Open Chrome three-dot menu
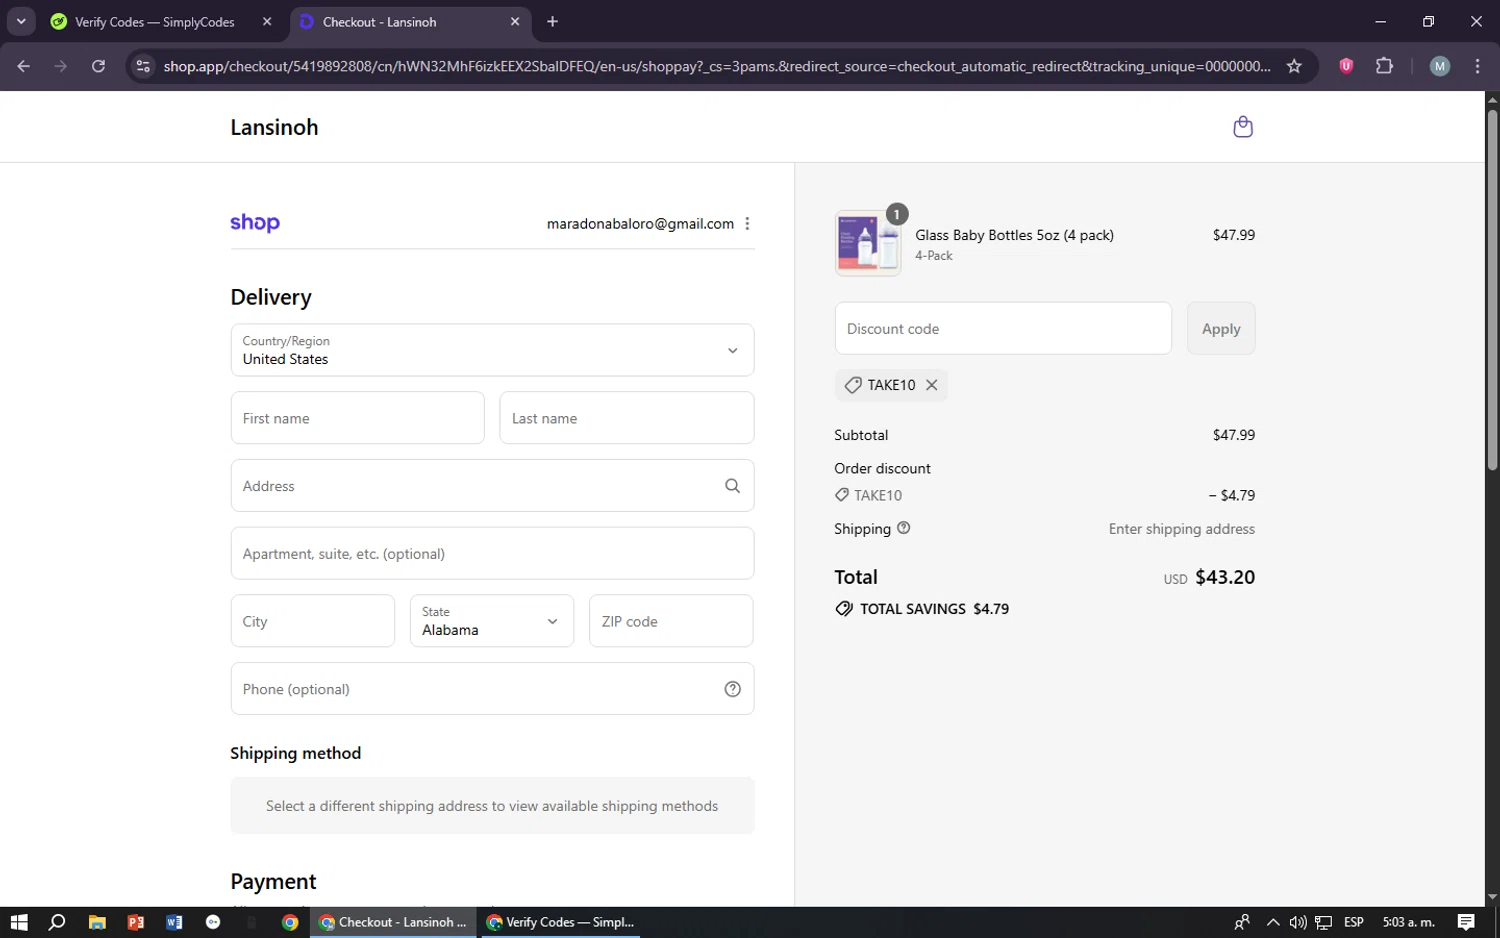Image resolution: width=1500 pixels, height=938 pixels. (1477, 66)
